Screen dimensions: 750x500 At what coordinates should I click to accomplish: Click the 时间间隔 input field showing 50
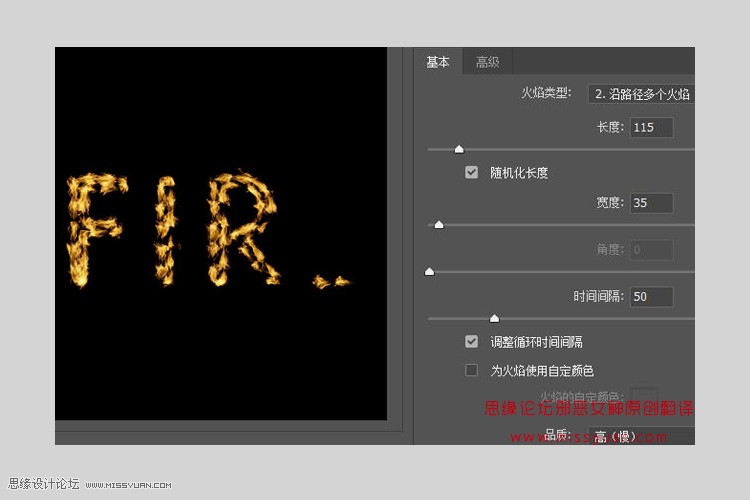point(651,297)
